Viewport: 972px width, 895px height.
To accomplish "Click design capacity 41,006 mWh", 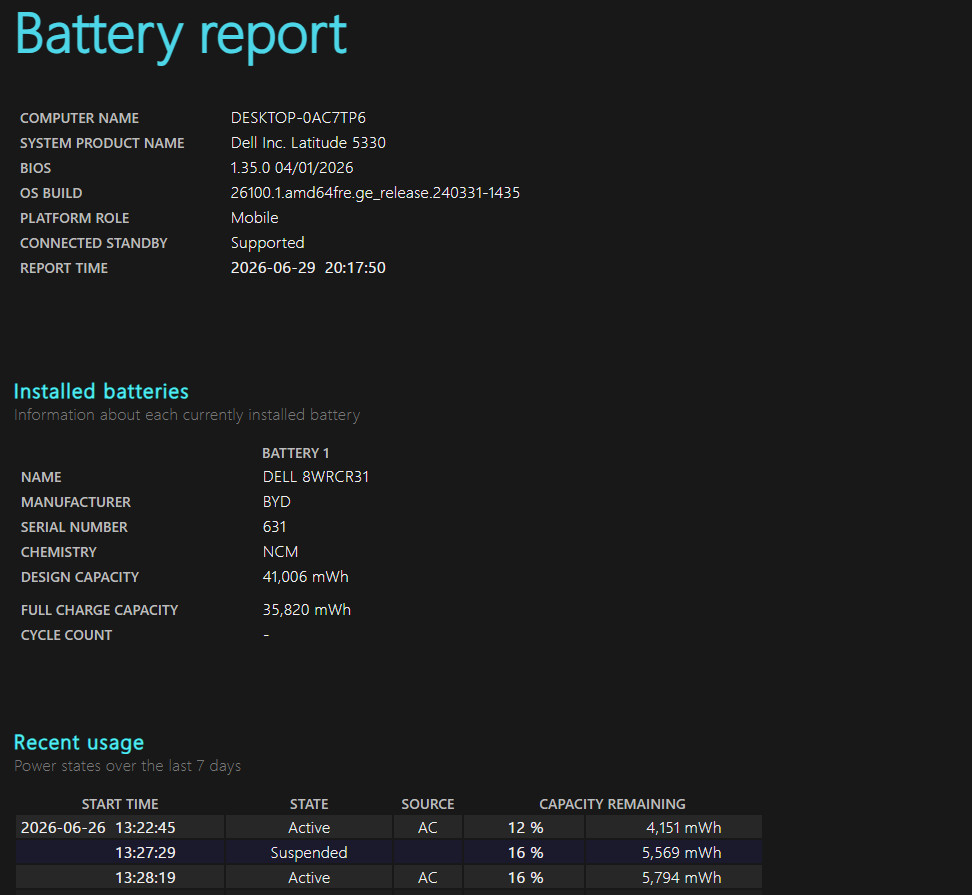I will coord(306,577).
